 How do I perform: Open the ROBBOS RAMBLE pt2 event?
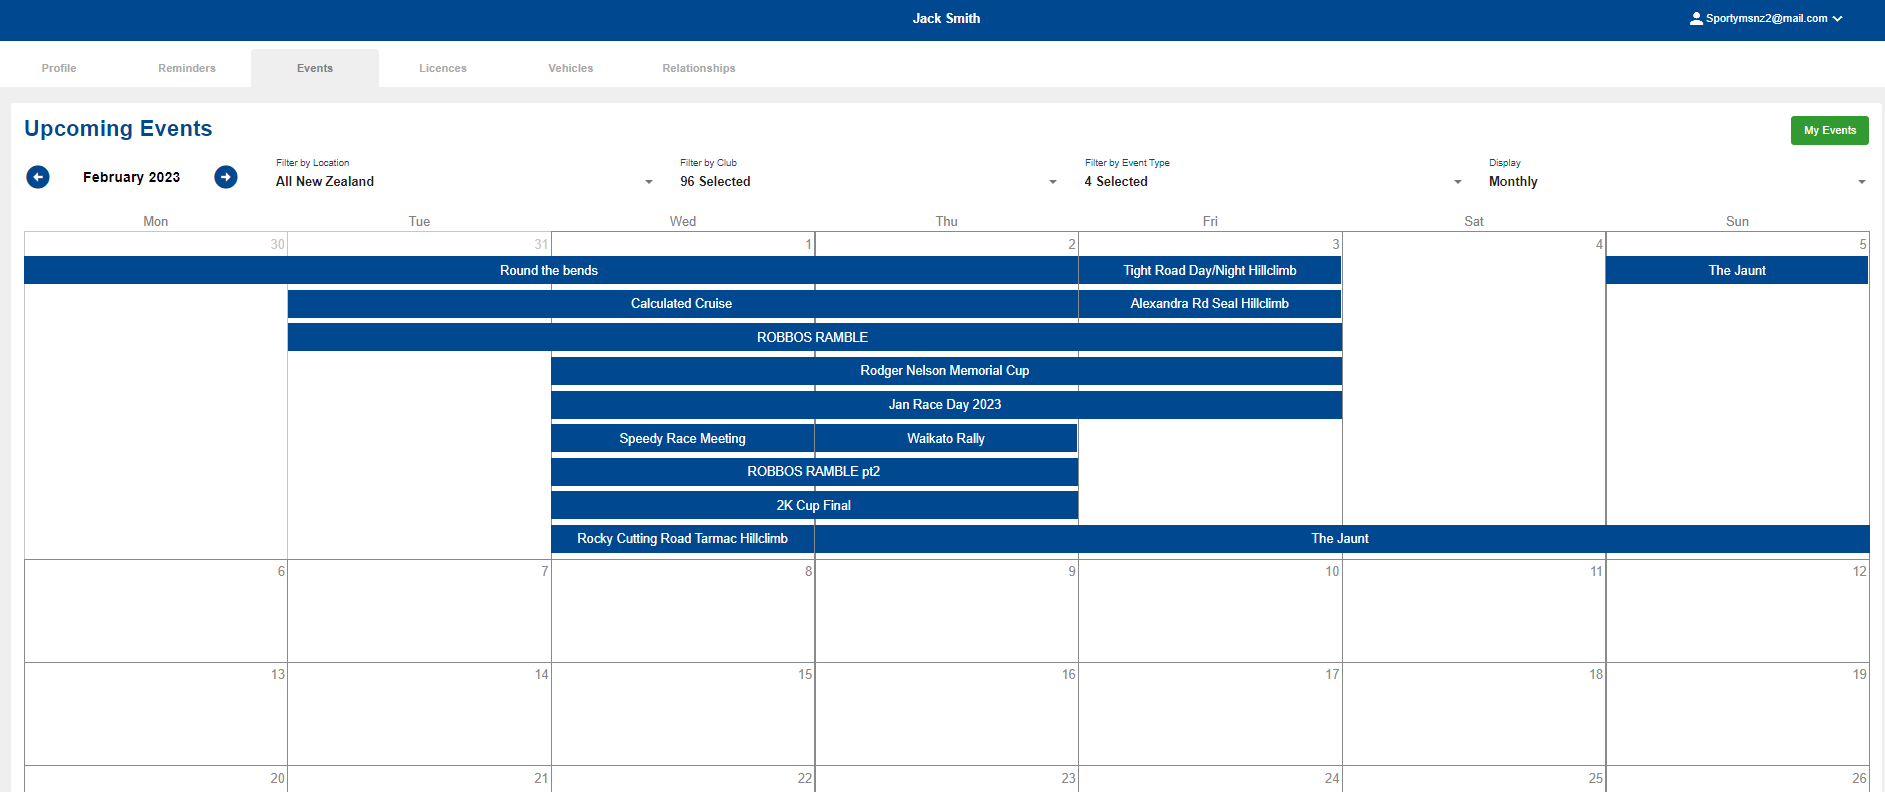pyautogui.click(x=814, y=471)
